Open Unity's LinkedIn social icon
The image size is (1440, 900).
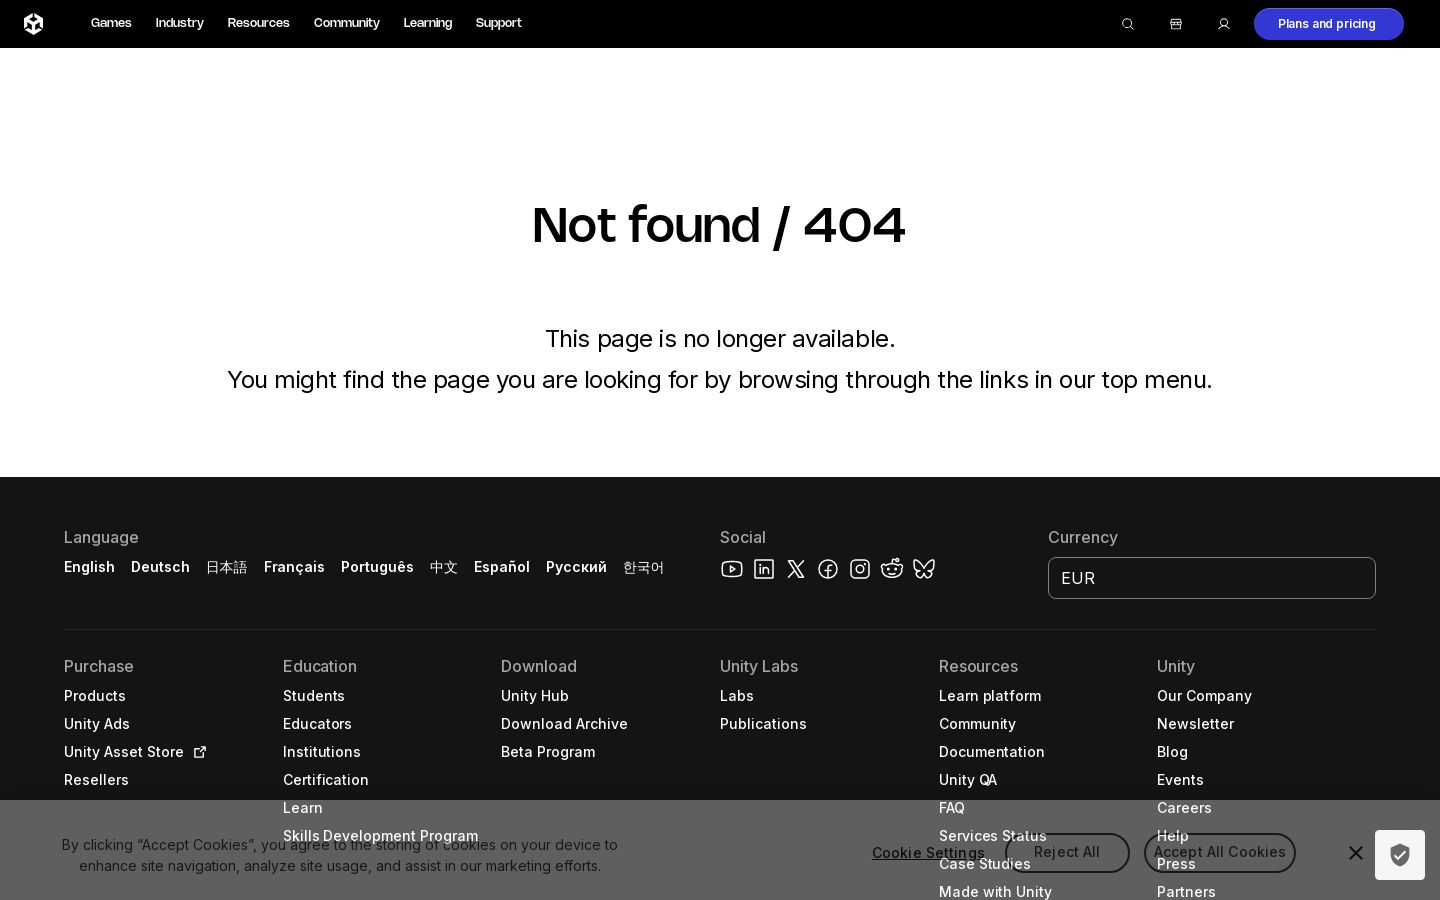pyautogui.click(x=764, y=569)
